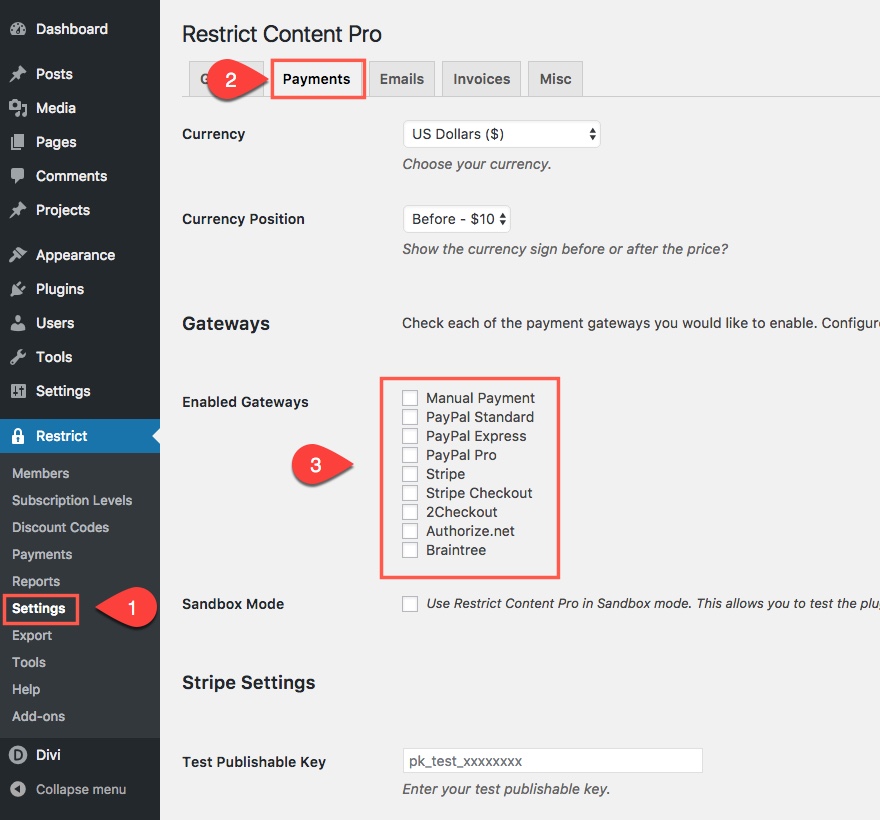
Task: Click the Dashboard gauge icon
Action: 18,29
